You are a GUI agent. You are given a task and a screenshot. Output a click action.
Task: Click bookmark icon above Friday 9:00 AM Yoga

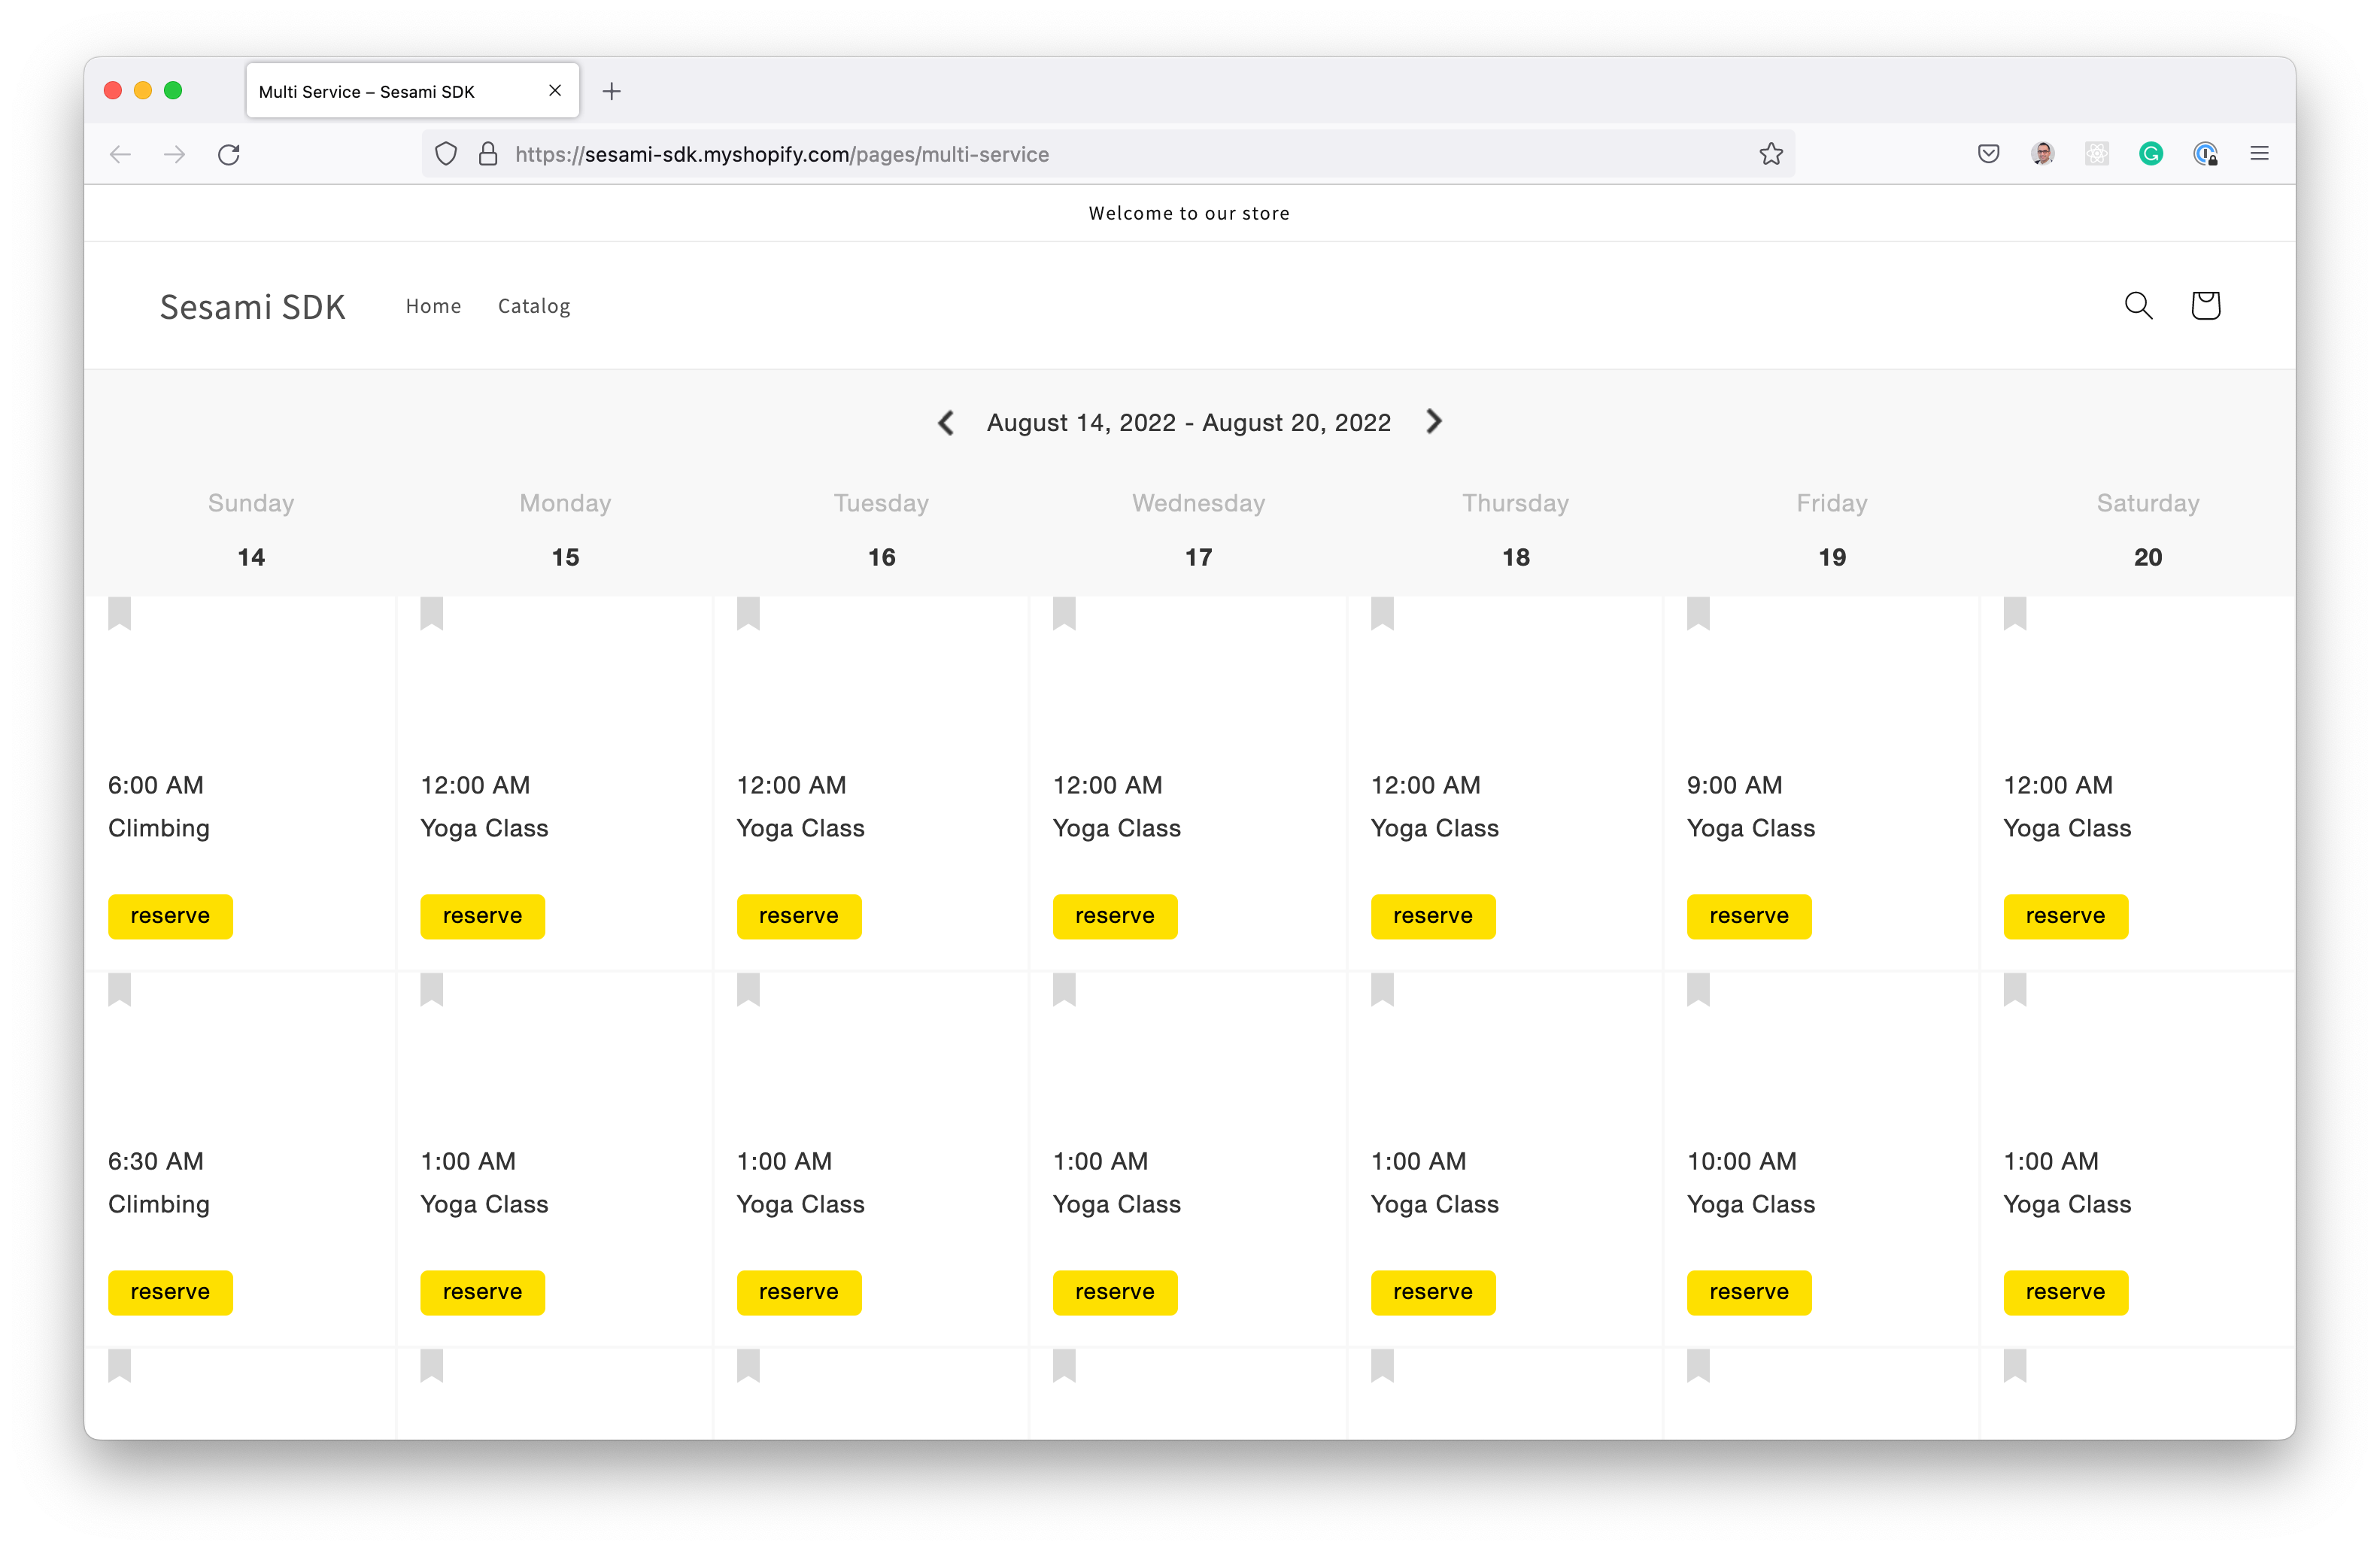1698,613
